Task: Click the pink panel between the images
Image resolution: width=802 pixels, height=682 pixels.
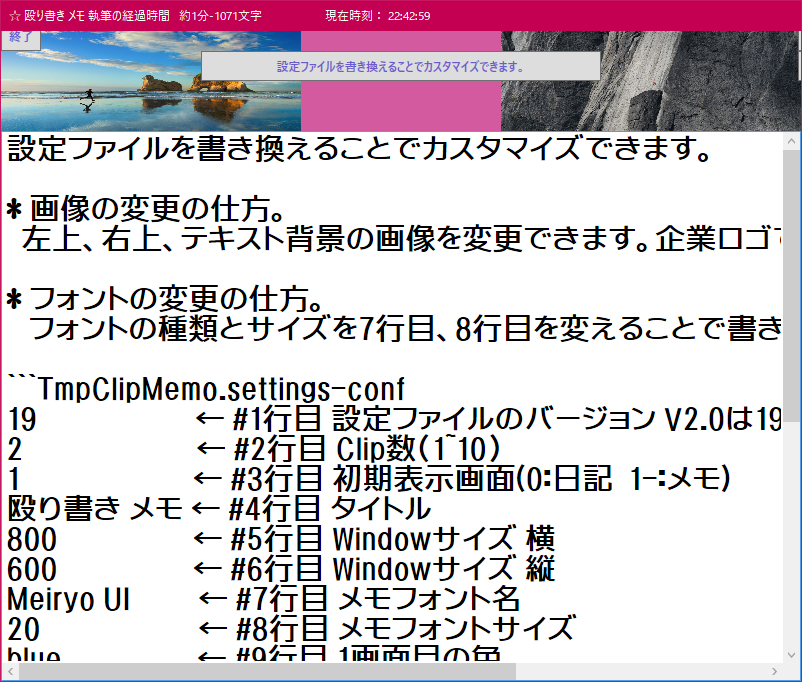Action: [x=401, y=105]
